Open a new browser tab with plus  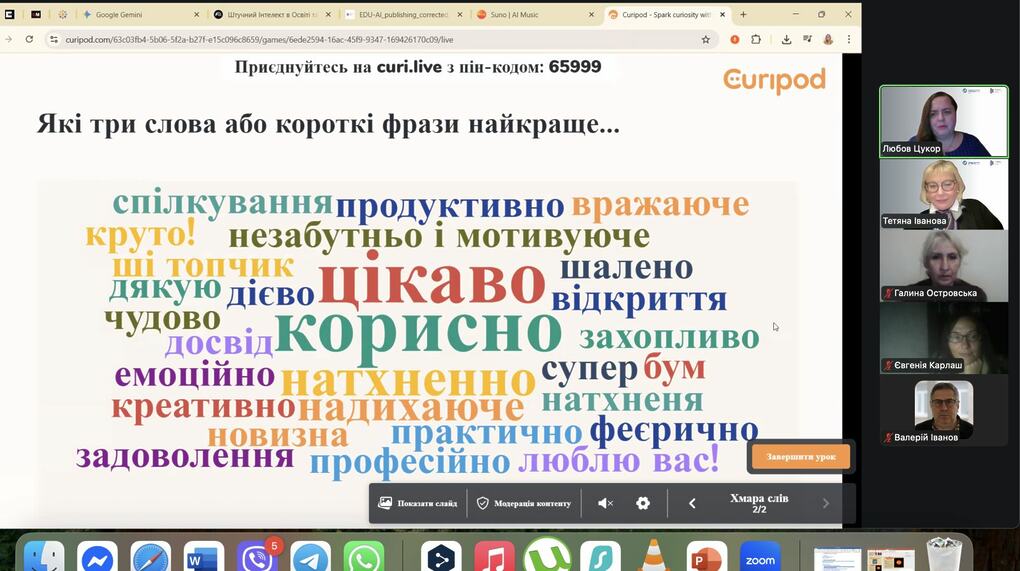(x=743, y=15)
